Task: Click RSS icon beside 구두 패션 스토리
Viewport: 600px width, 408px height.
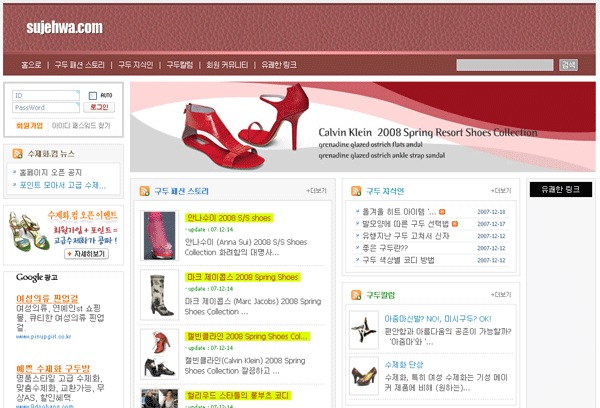Action: click(145, 191)
